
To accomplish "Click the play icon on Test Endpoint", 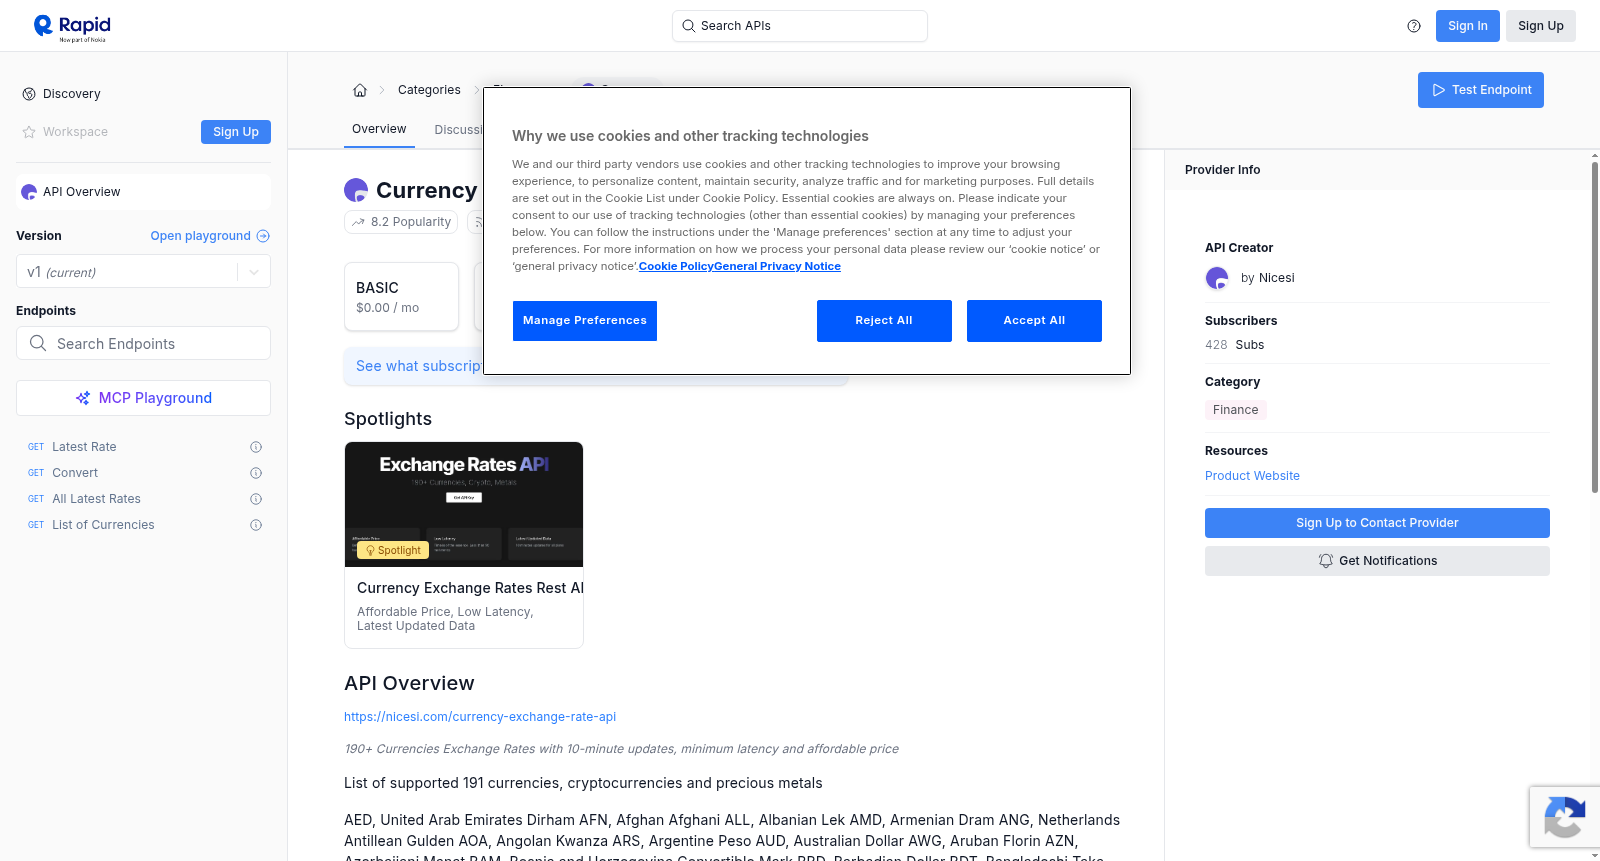I will point(1439,90).
